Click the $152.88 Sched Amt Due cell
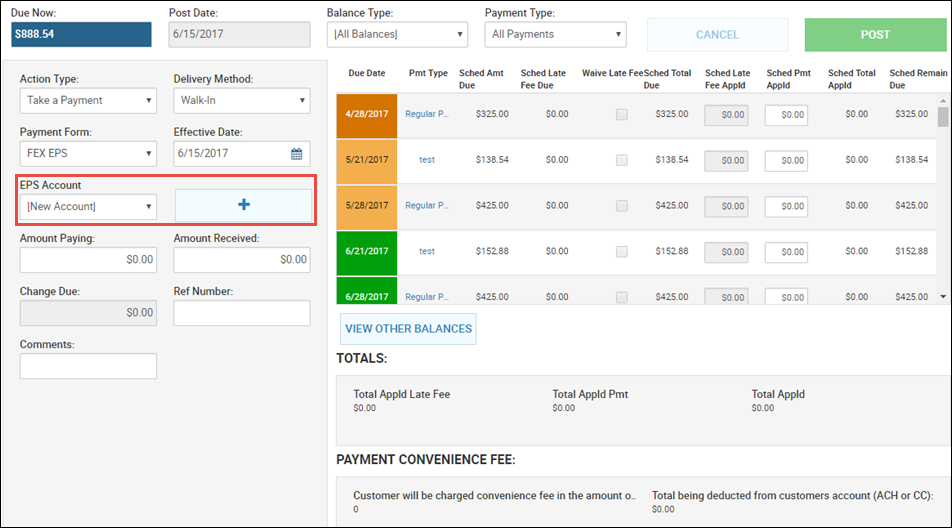This screenshot has width=952, height=528. [492, 251]
